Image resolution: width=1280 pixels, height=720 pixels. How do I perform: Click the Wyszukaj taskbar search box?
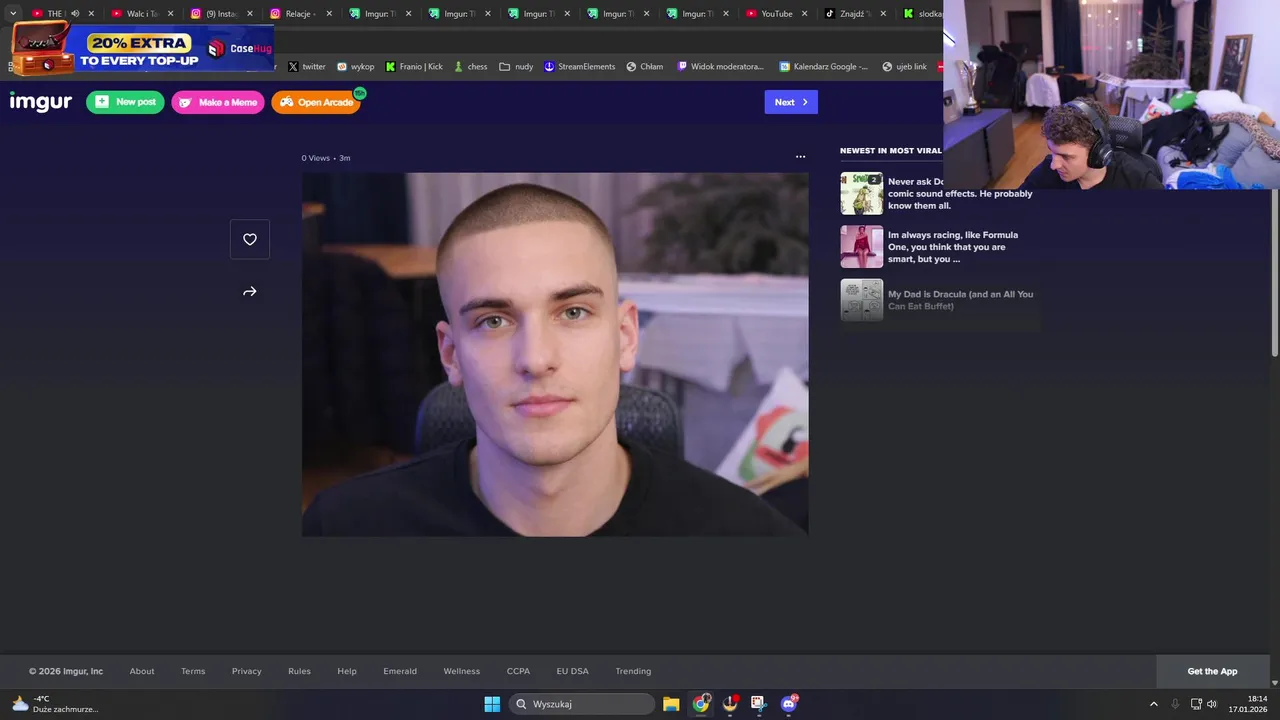(582, 704)
